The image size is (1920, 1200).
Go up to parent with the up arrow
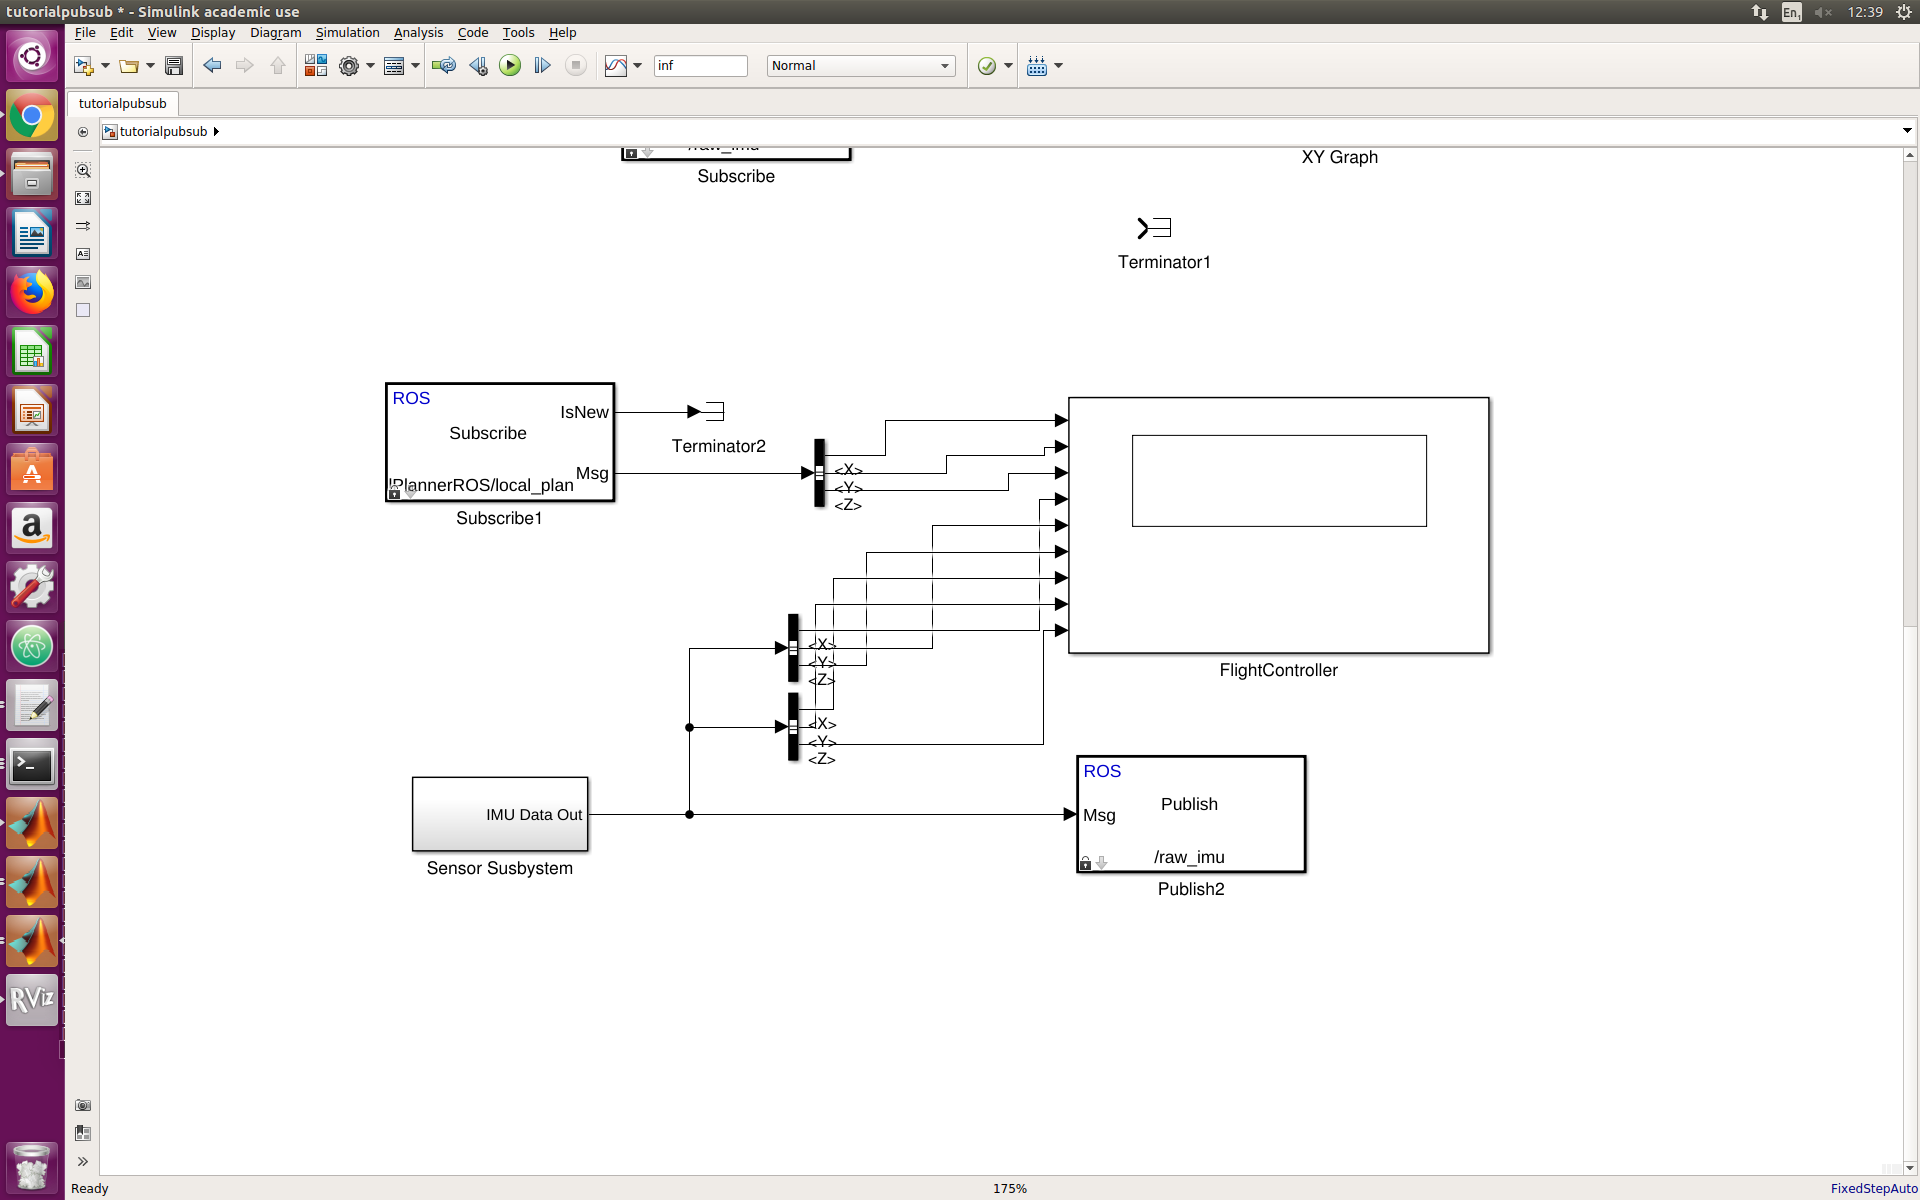(278, 66)
